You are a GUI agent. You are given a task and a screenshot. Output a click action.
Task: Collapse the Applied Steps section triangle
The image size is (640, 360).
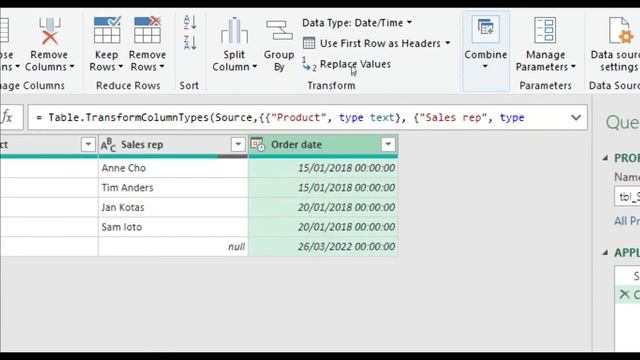point(605,253)
